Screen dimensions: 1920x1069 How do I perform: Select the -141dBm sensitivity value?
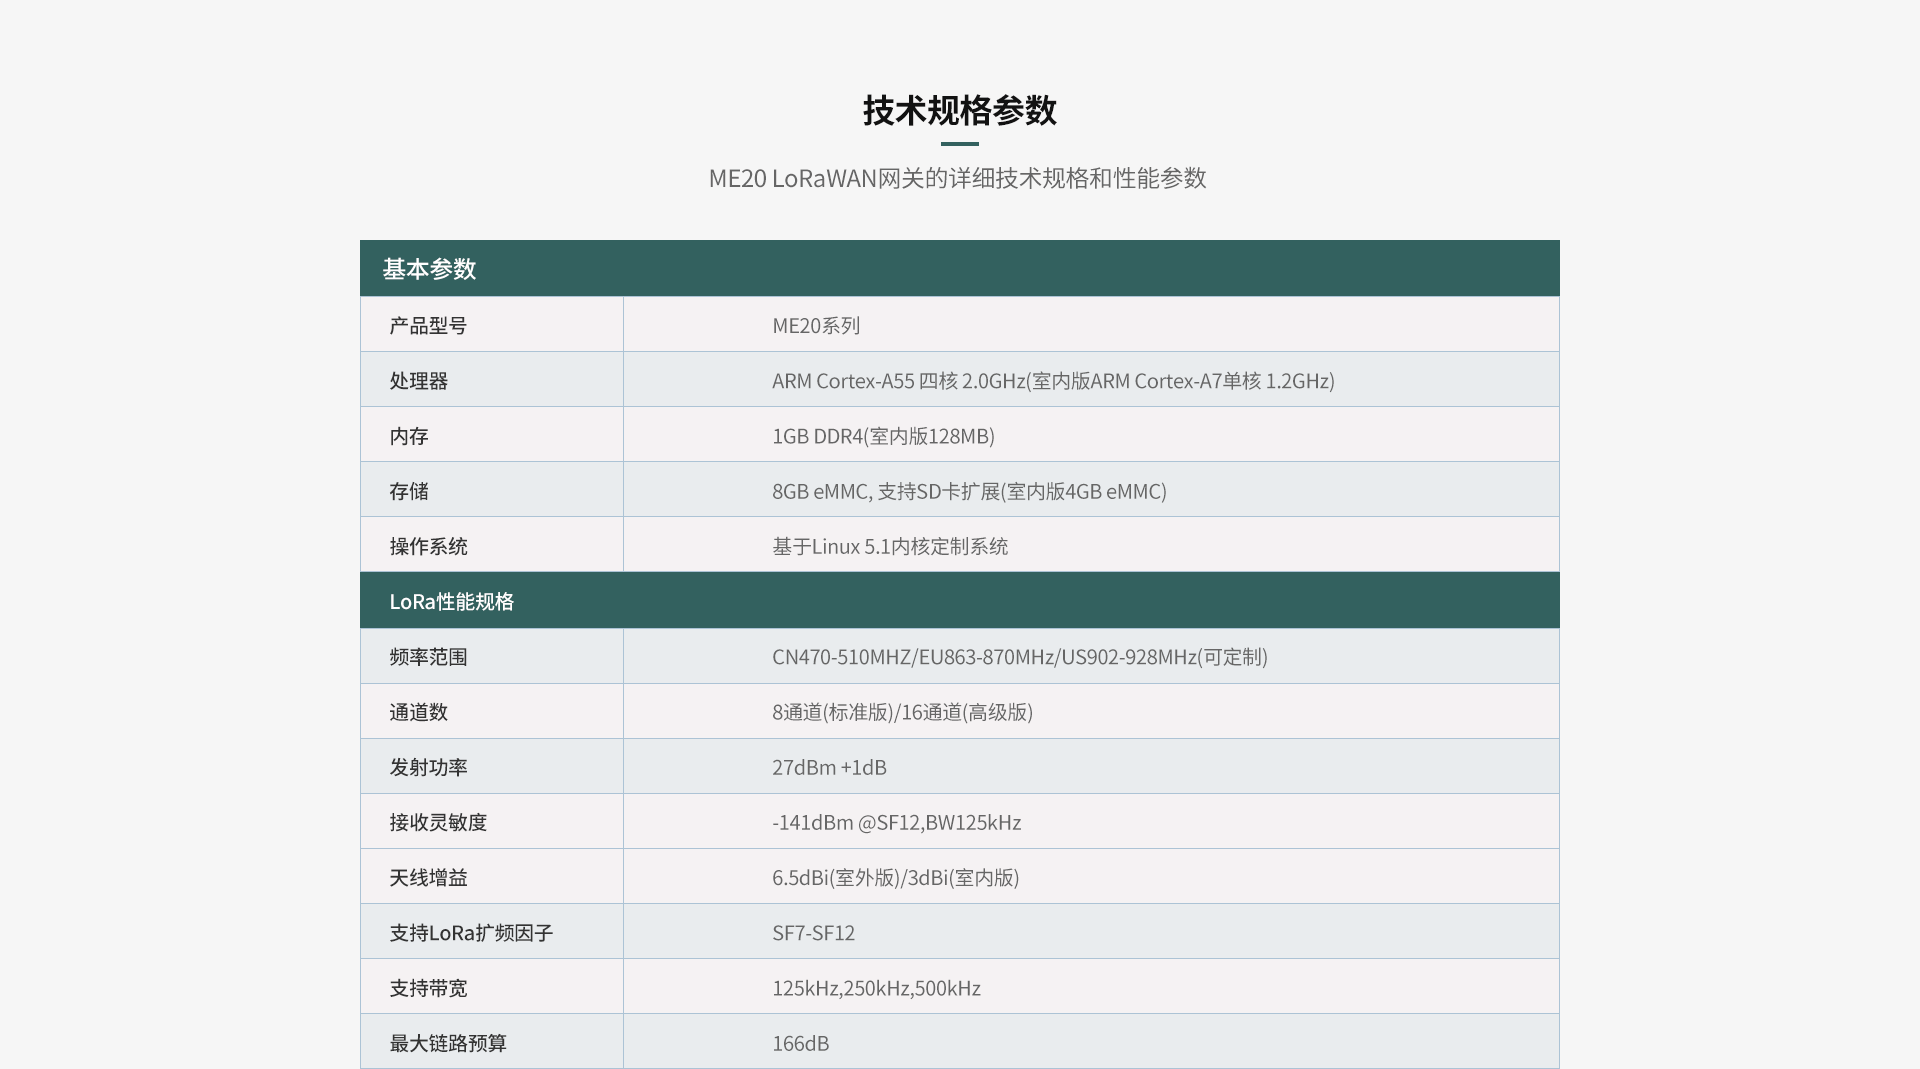[x=896, y=822]
